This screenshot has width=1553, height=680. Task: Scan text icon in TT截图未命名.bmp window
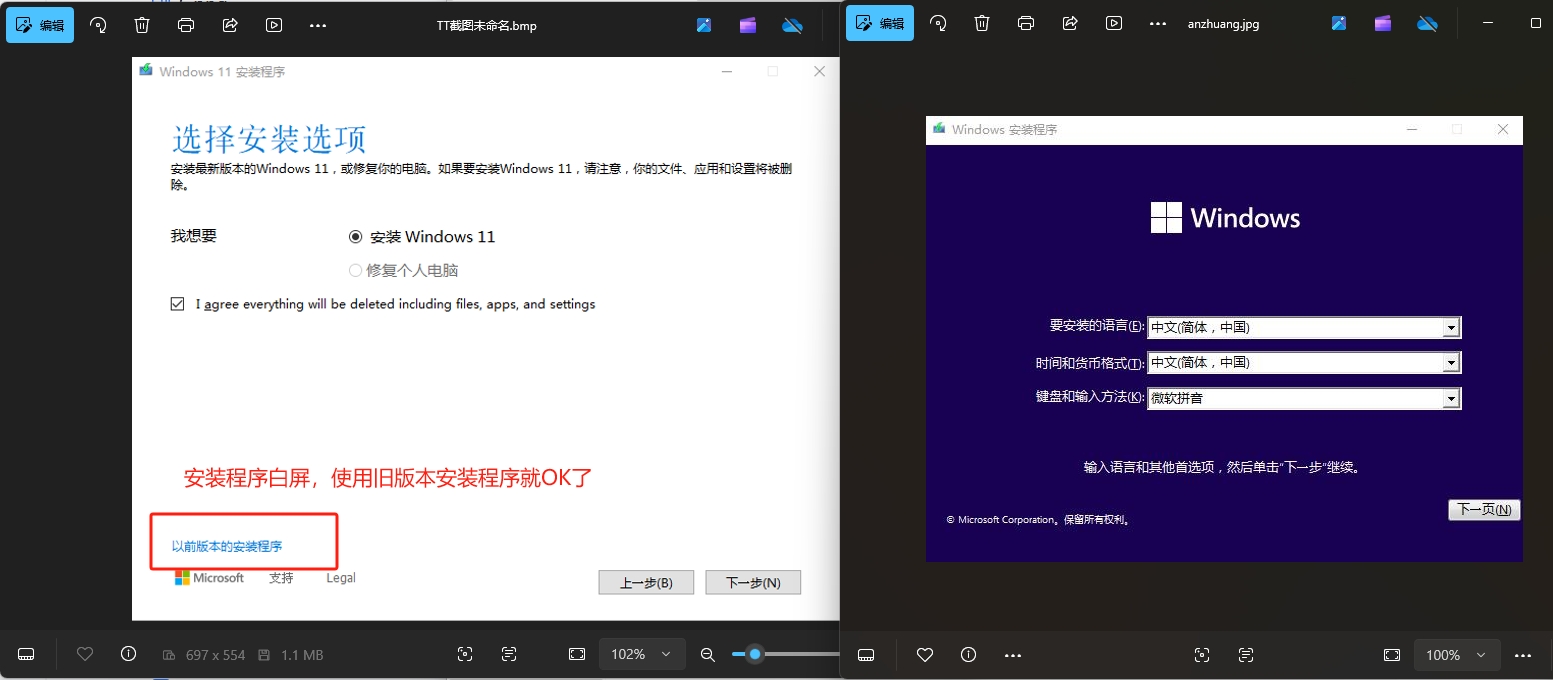point(509,655)
